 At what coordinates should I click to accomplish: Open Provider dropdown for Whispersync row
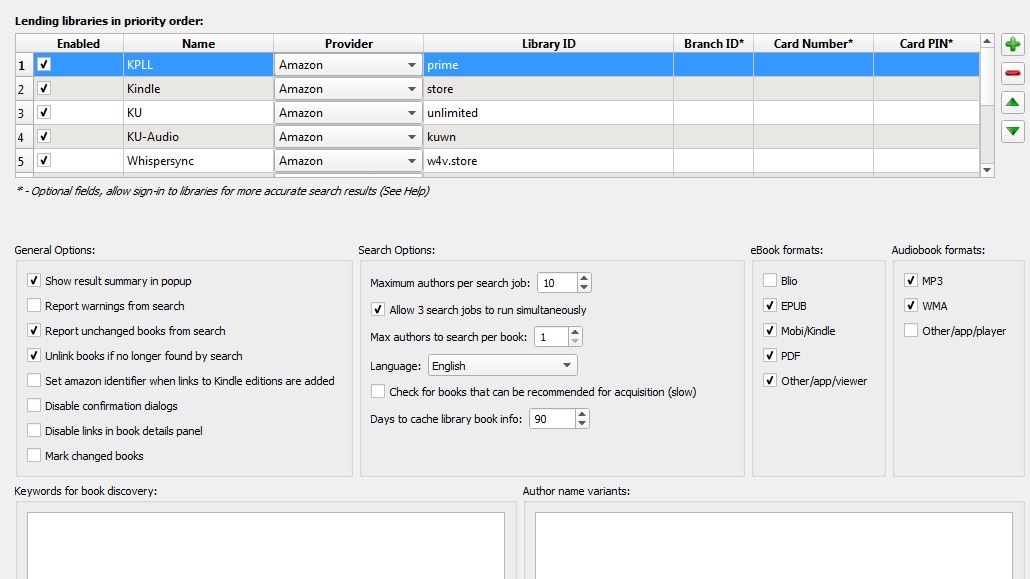pyautogui.click(x=348, y=160)
